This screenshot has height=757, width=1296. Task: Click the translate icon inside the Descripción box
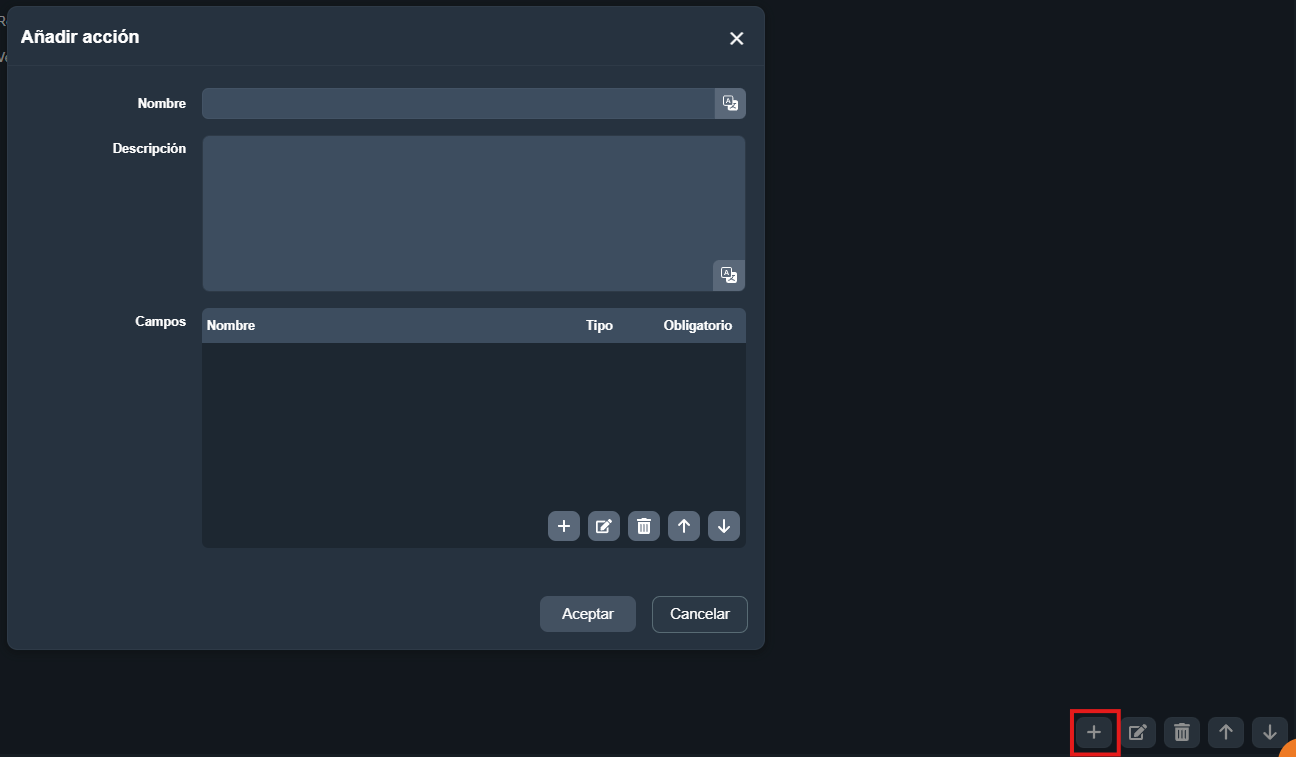[x=729, y=275]
